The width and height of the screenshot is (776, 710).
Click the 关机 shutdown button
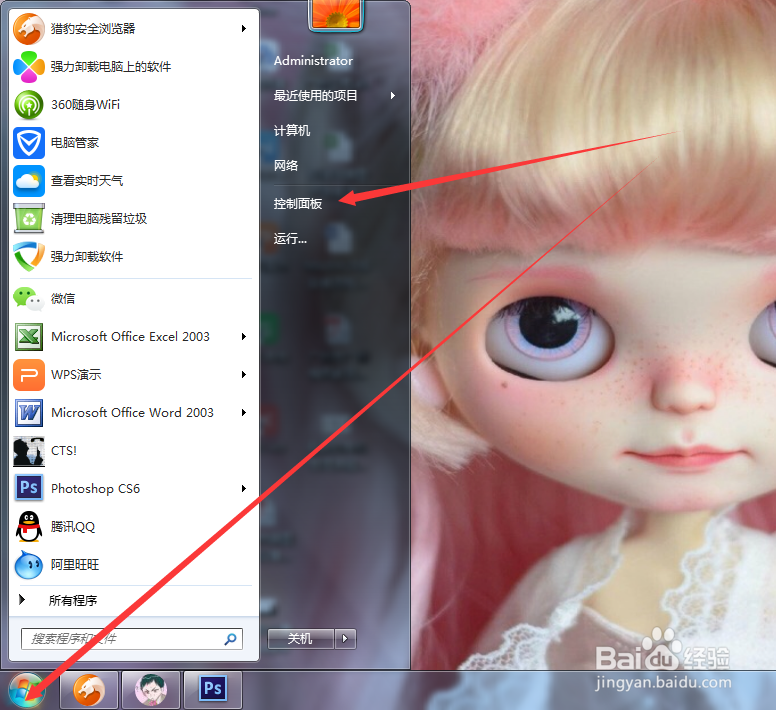click(301, 639)
